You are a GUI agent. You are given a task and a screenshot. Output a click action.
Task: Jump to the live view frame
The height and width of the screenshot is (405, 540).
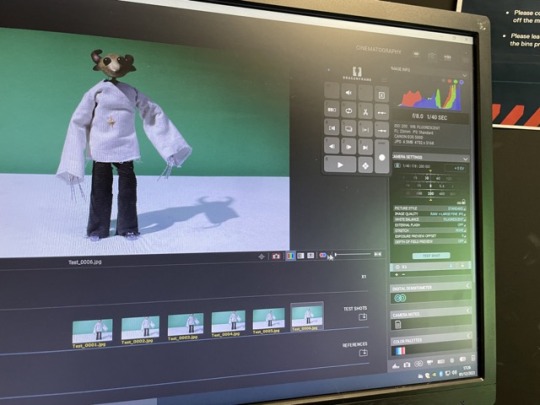click(x=365, y=147)
